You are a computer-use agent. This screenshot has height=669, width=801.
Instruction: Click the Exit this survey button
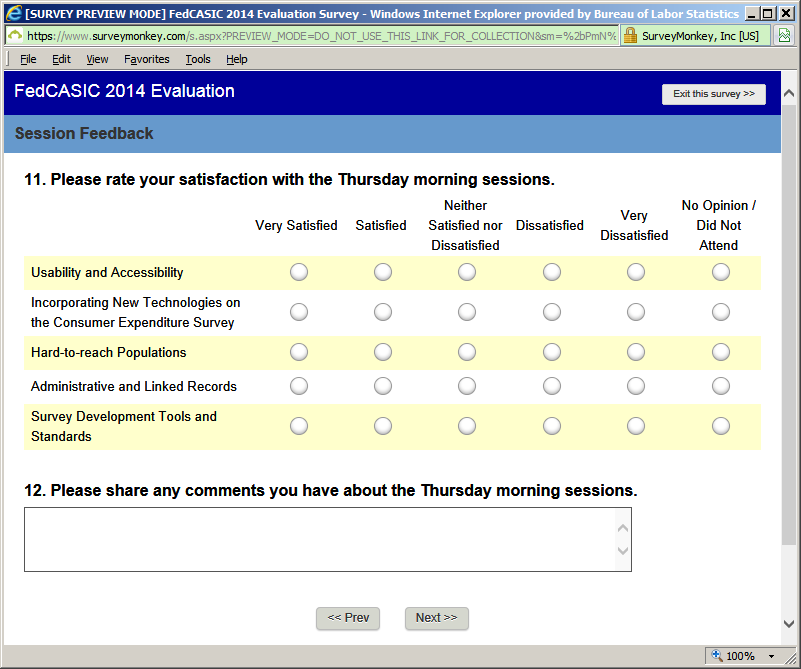(714, 94)
